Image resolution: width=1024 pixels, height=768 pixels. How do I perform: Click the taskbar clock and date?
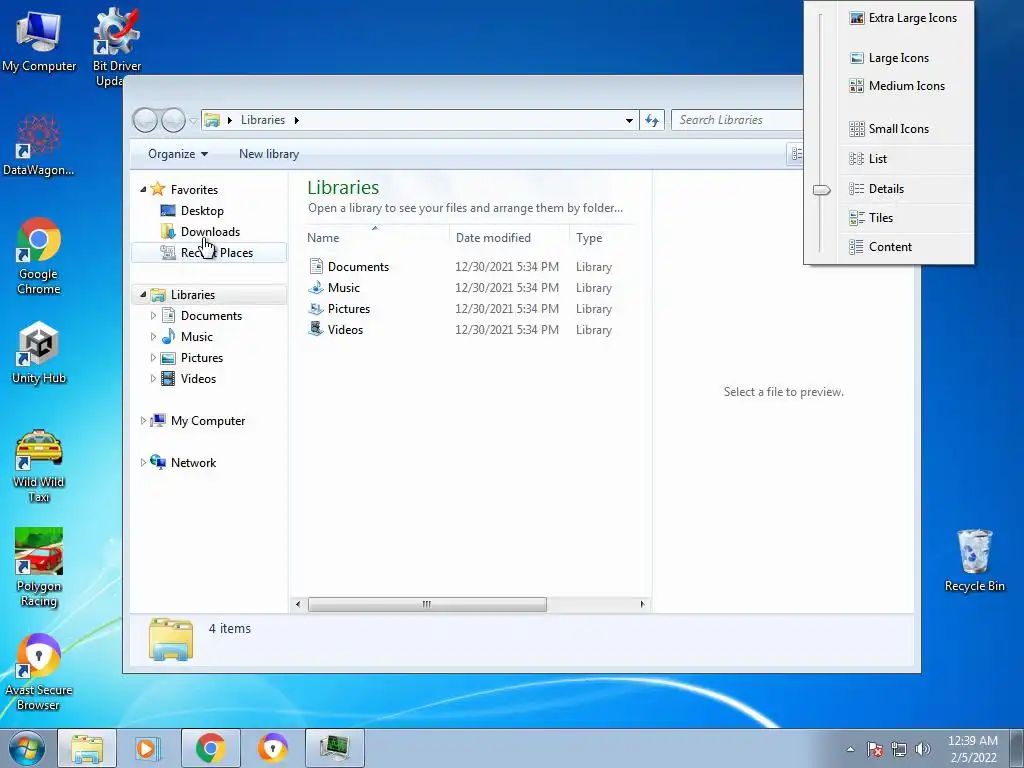pyautogui.click(x=973, y=749)
